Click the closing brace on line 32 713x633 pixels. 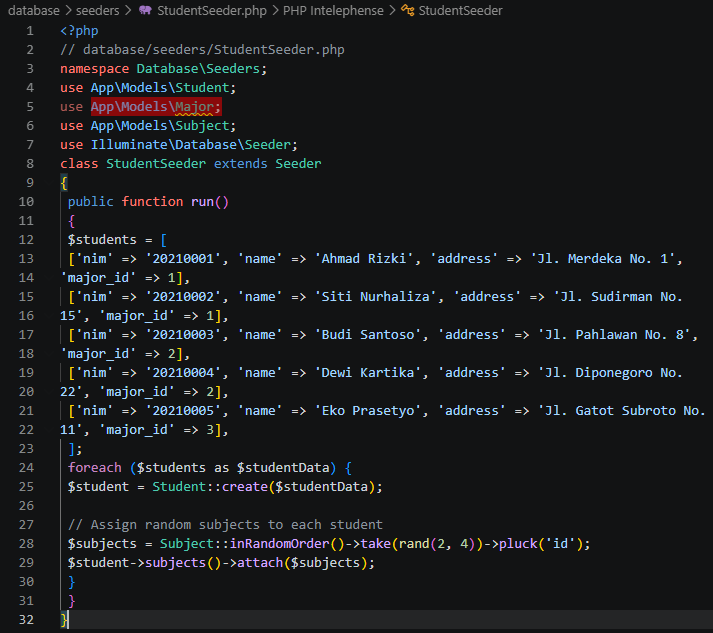[64, 620]
